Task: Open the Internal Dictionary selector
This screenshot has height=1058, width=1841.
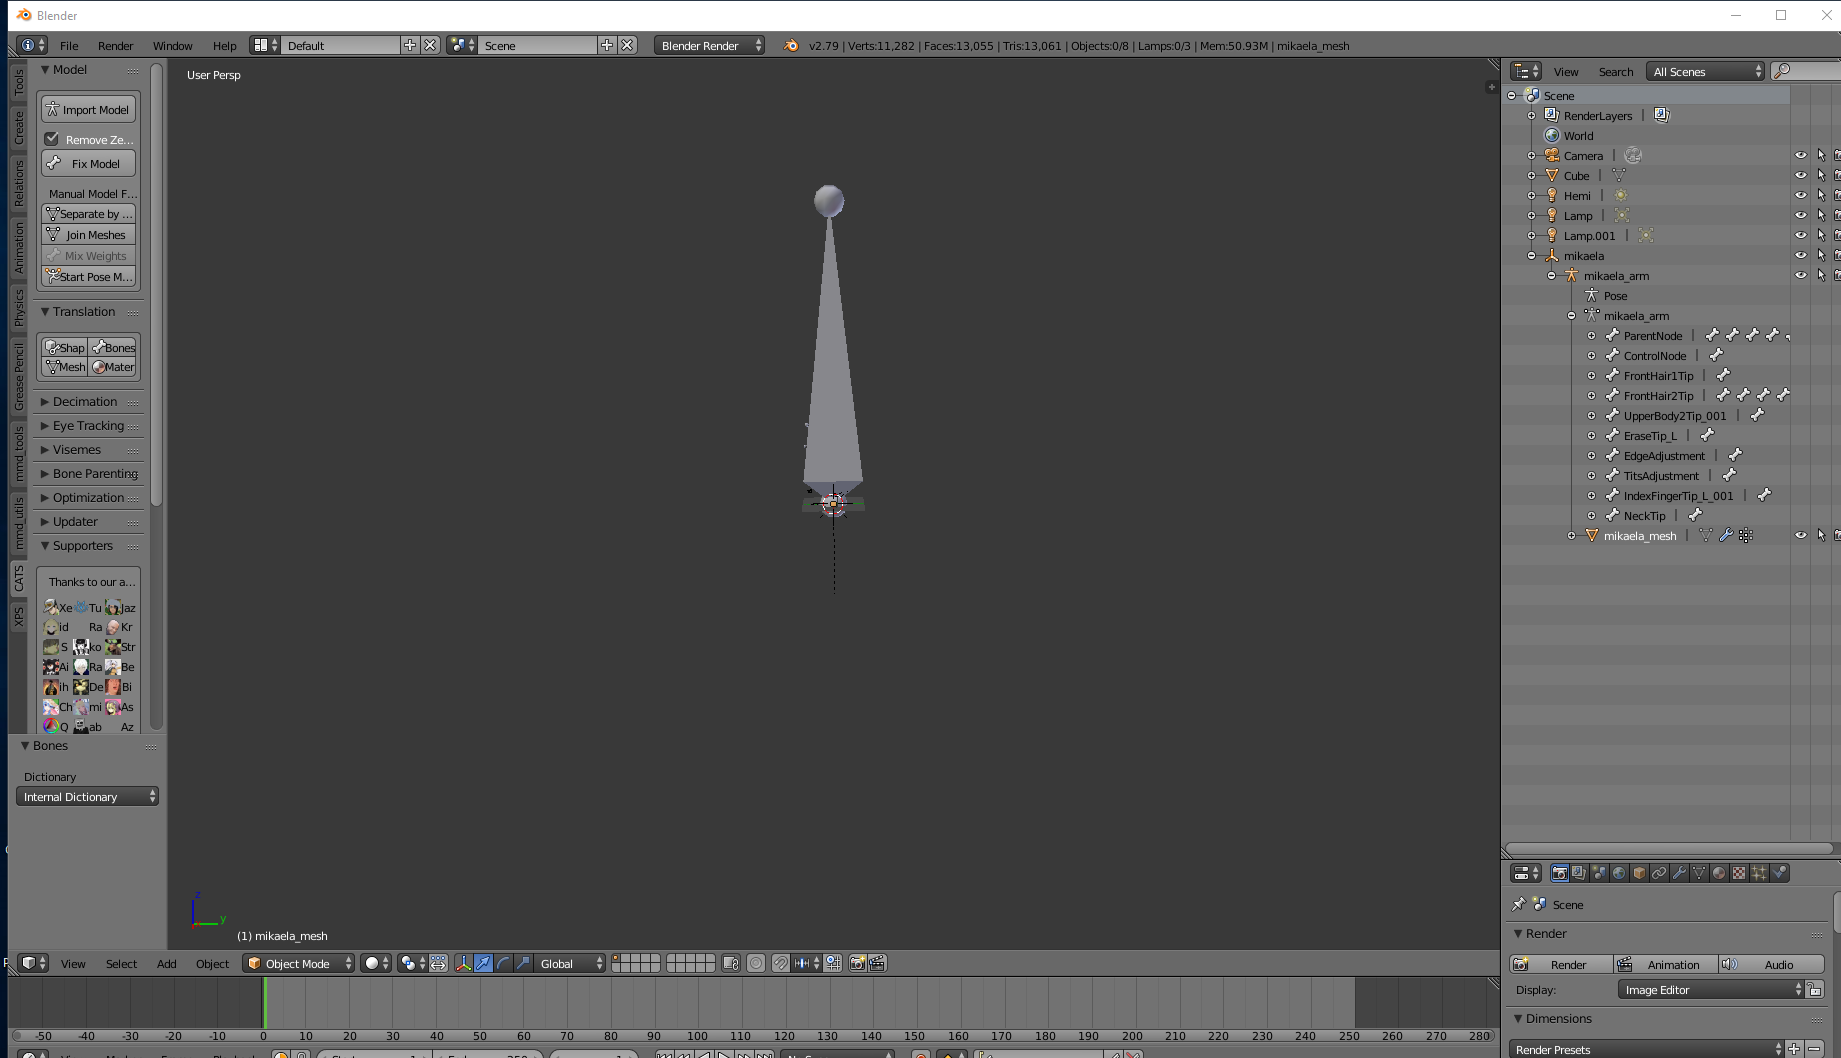Action: (86, 796)
